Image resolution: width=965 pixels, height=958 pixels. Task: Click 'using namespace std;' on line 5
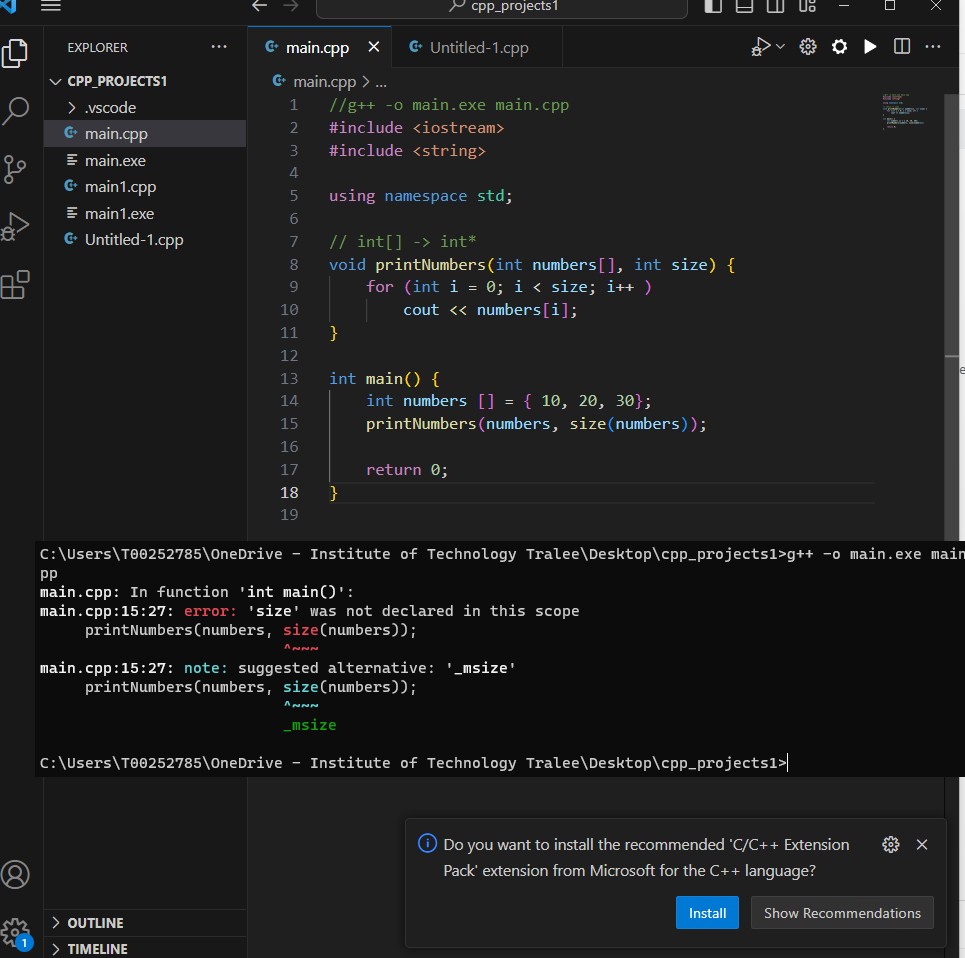pos(420,196)
